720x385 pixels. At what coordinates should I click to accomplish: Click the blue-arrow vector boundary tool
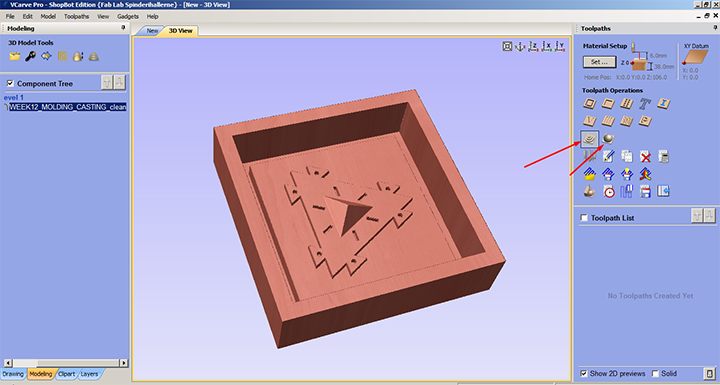[x=46, y=57]
